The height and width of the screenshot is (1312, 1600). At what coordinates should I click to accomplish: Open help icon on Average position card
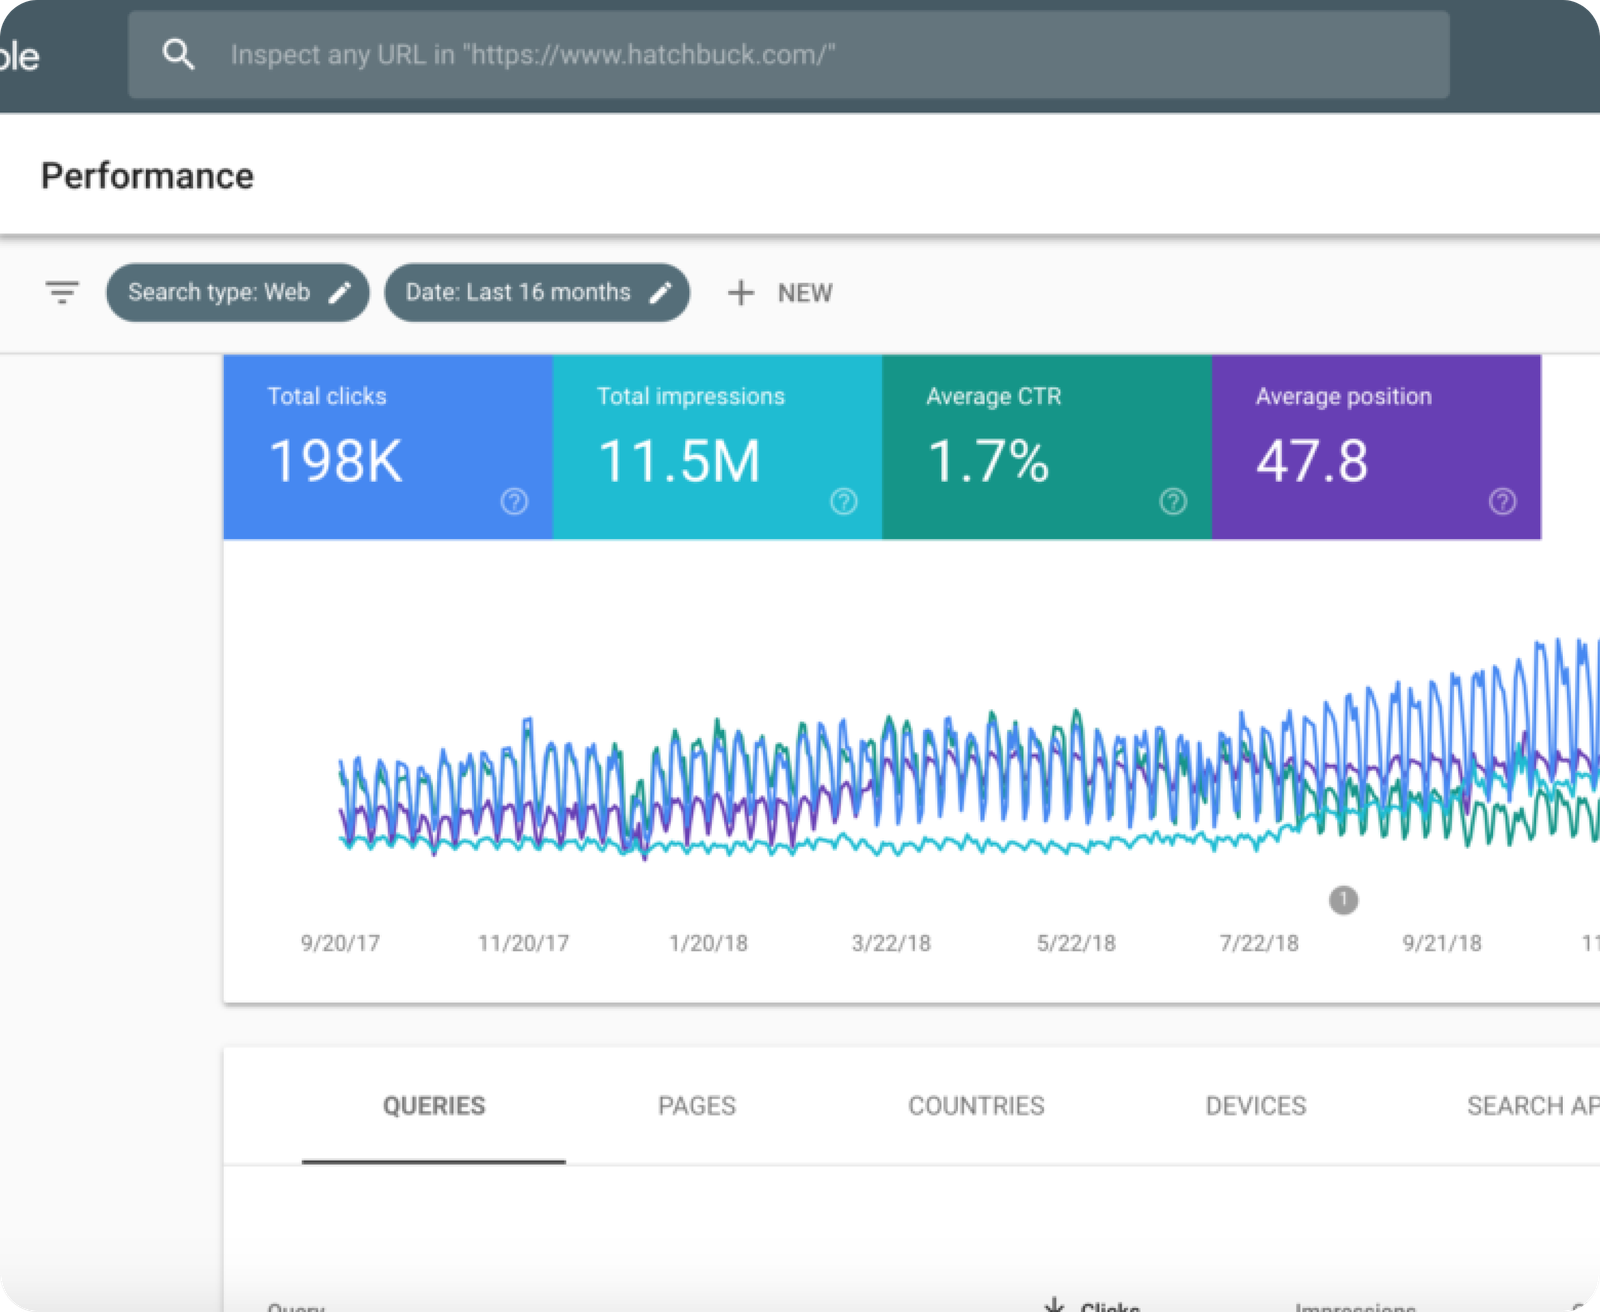[x=1502, y=501]
